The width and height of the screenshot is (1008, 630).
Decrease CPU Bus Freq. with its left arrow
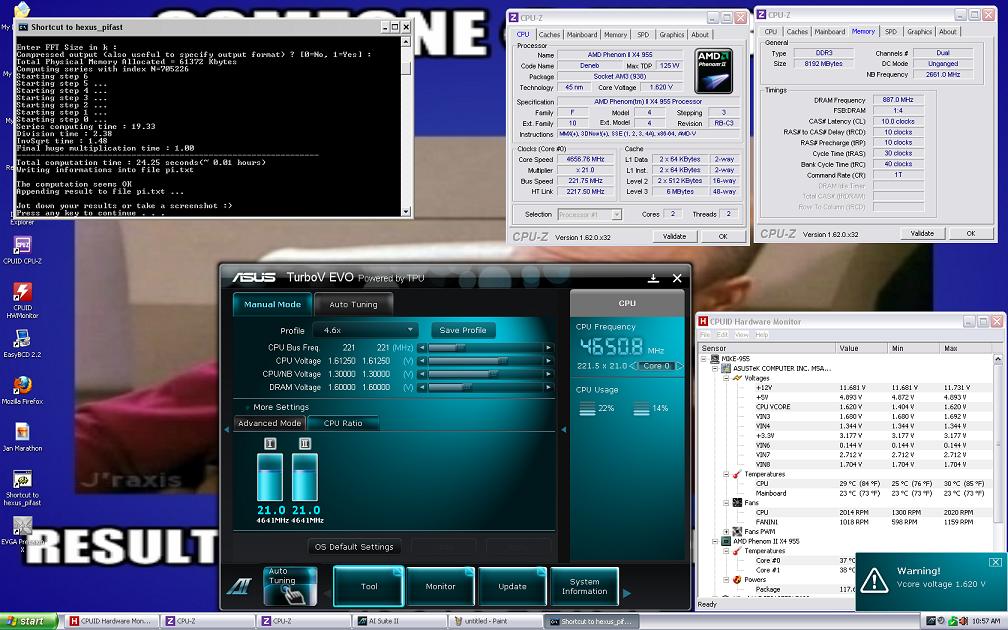tap(422, 348)
